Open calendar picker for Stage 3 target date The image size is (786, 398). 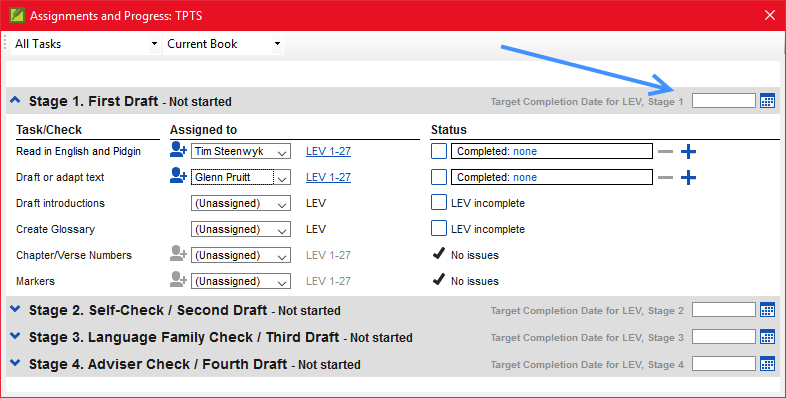tap(767, 337)
